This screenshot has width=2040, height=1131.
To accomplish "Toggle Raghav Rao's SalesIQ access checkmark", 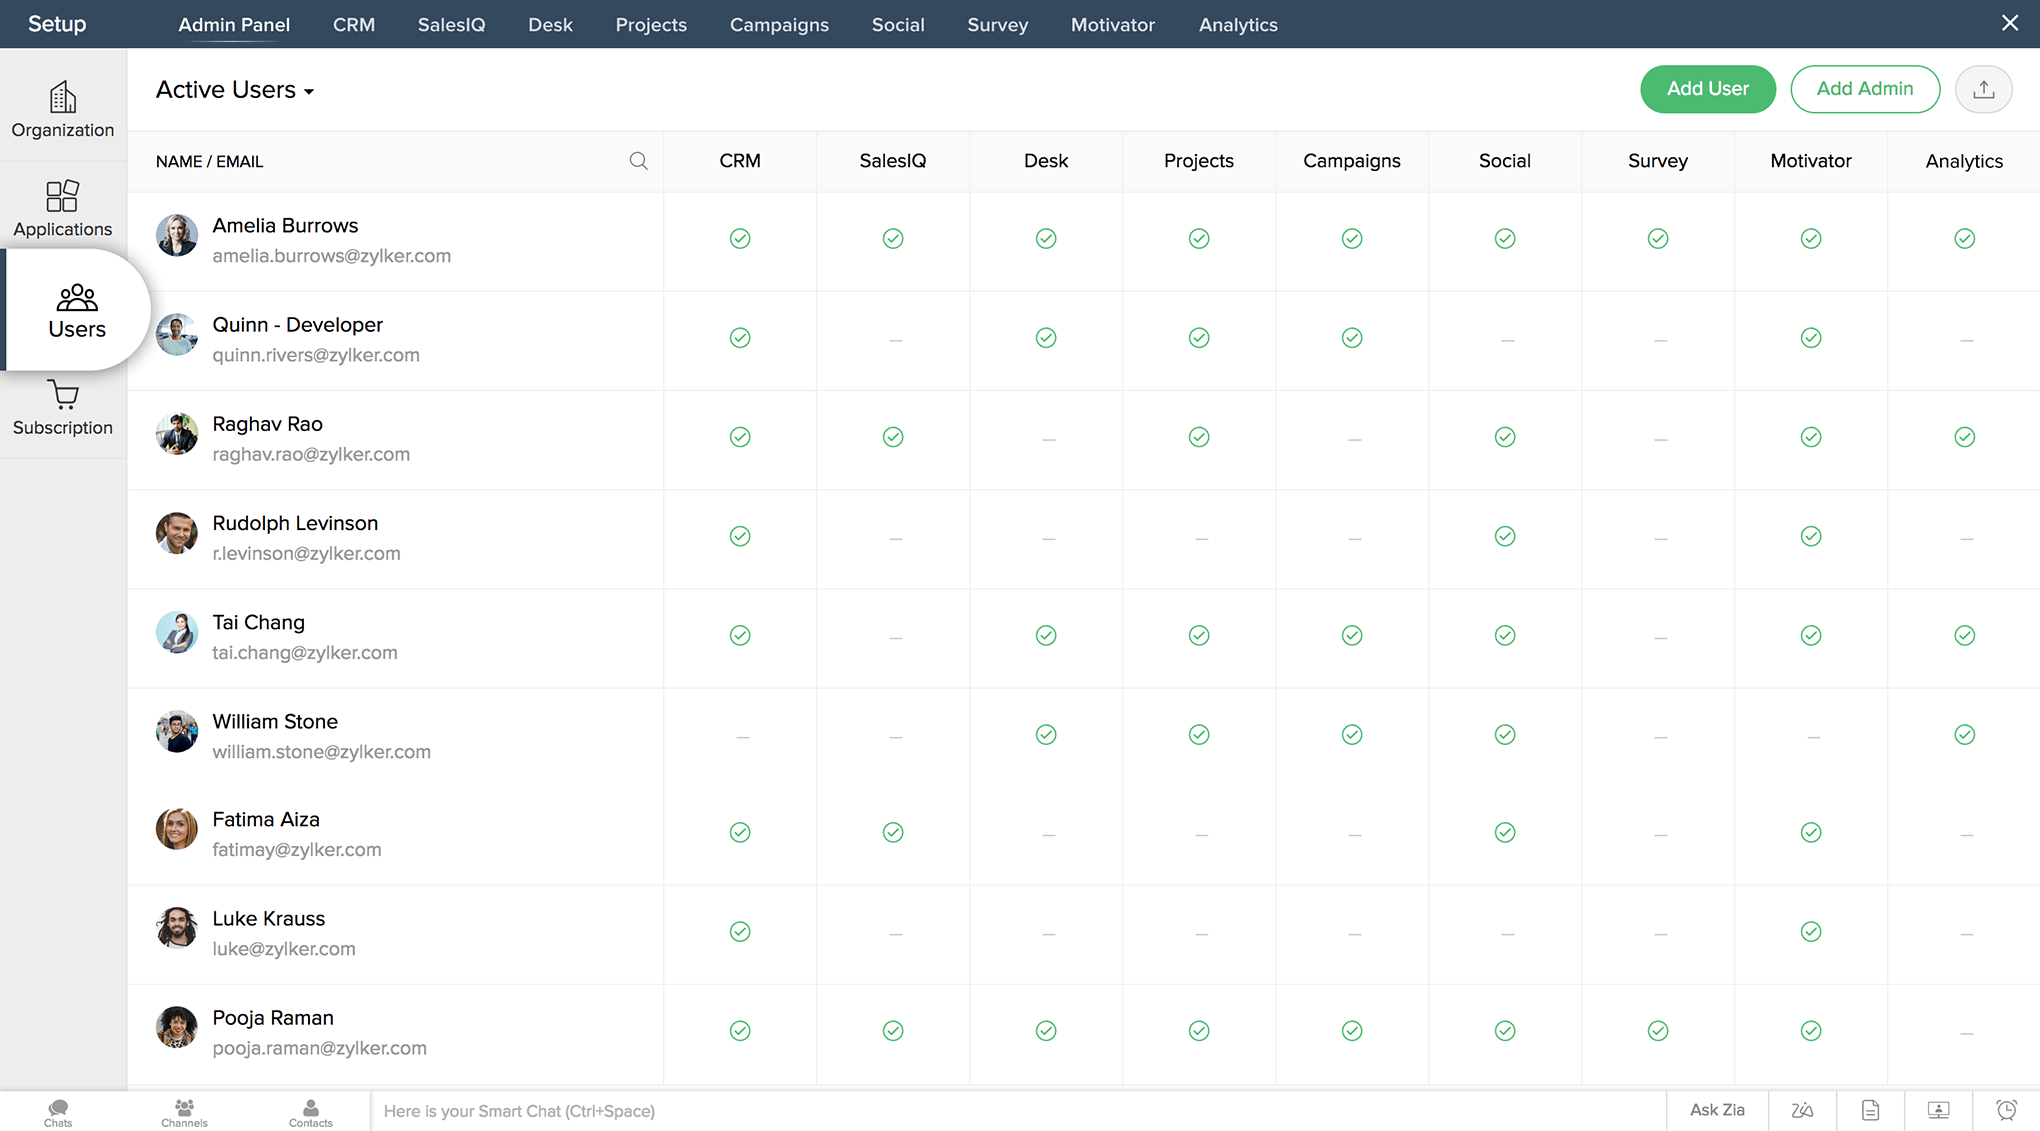I will tap(893, 437).
